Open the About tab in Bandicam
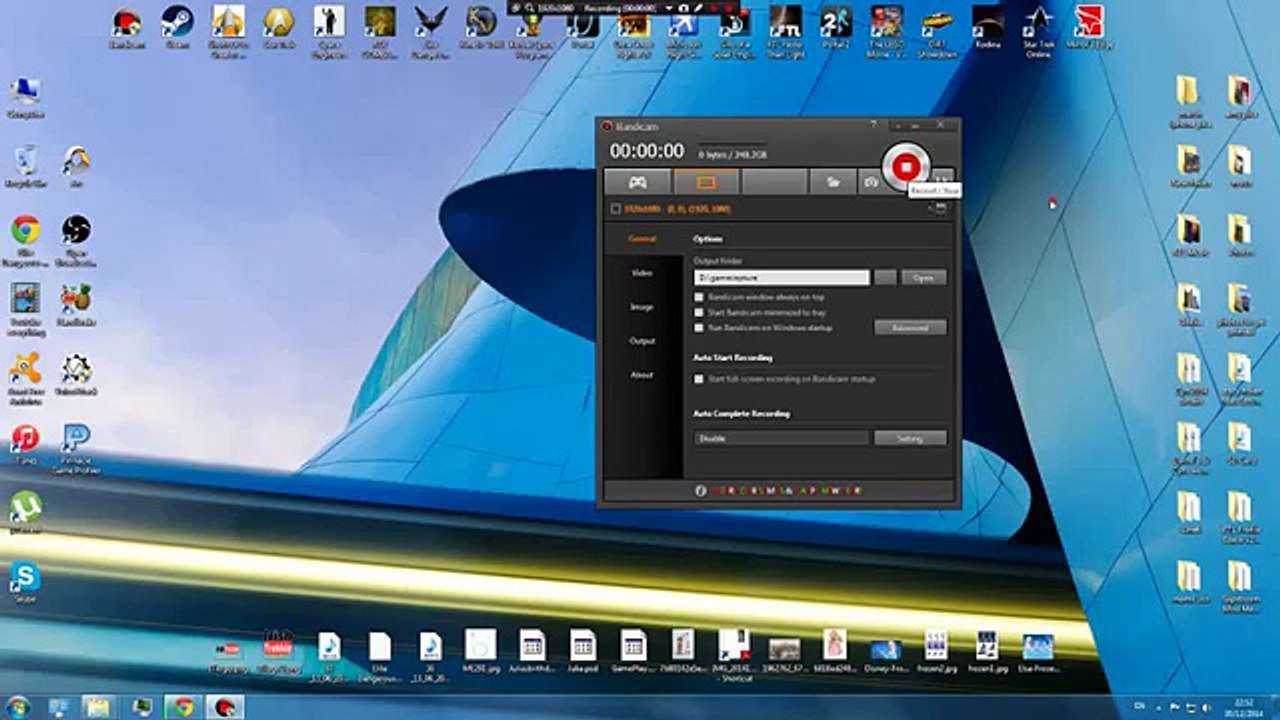 tap(642, 375)
